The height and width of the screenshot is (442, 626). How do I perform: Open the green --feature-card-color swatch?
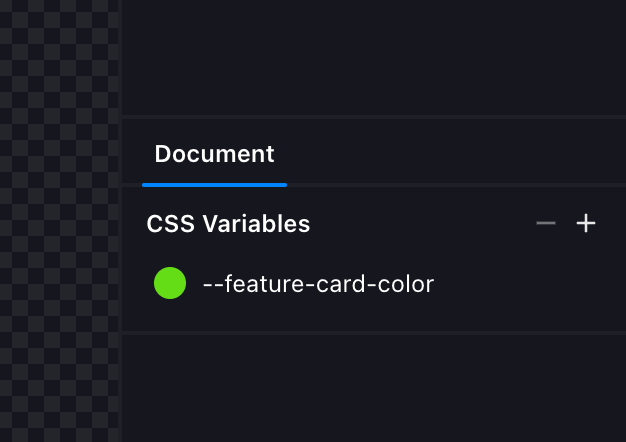[x=170, y=283]
